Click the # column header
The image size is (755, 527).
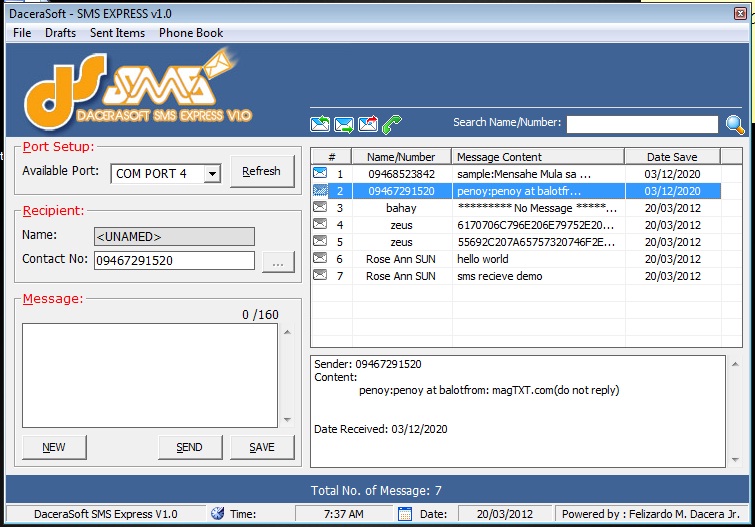coord(332,157)
